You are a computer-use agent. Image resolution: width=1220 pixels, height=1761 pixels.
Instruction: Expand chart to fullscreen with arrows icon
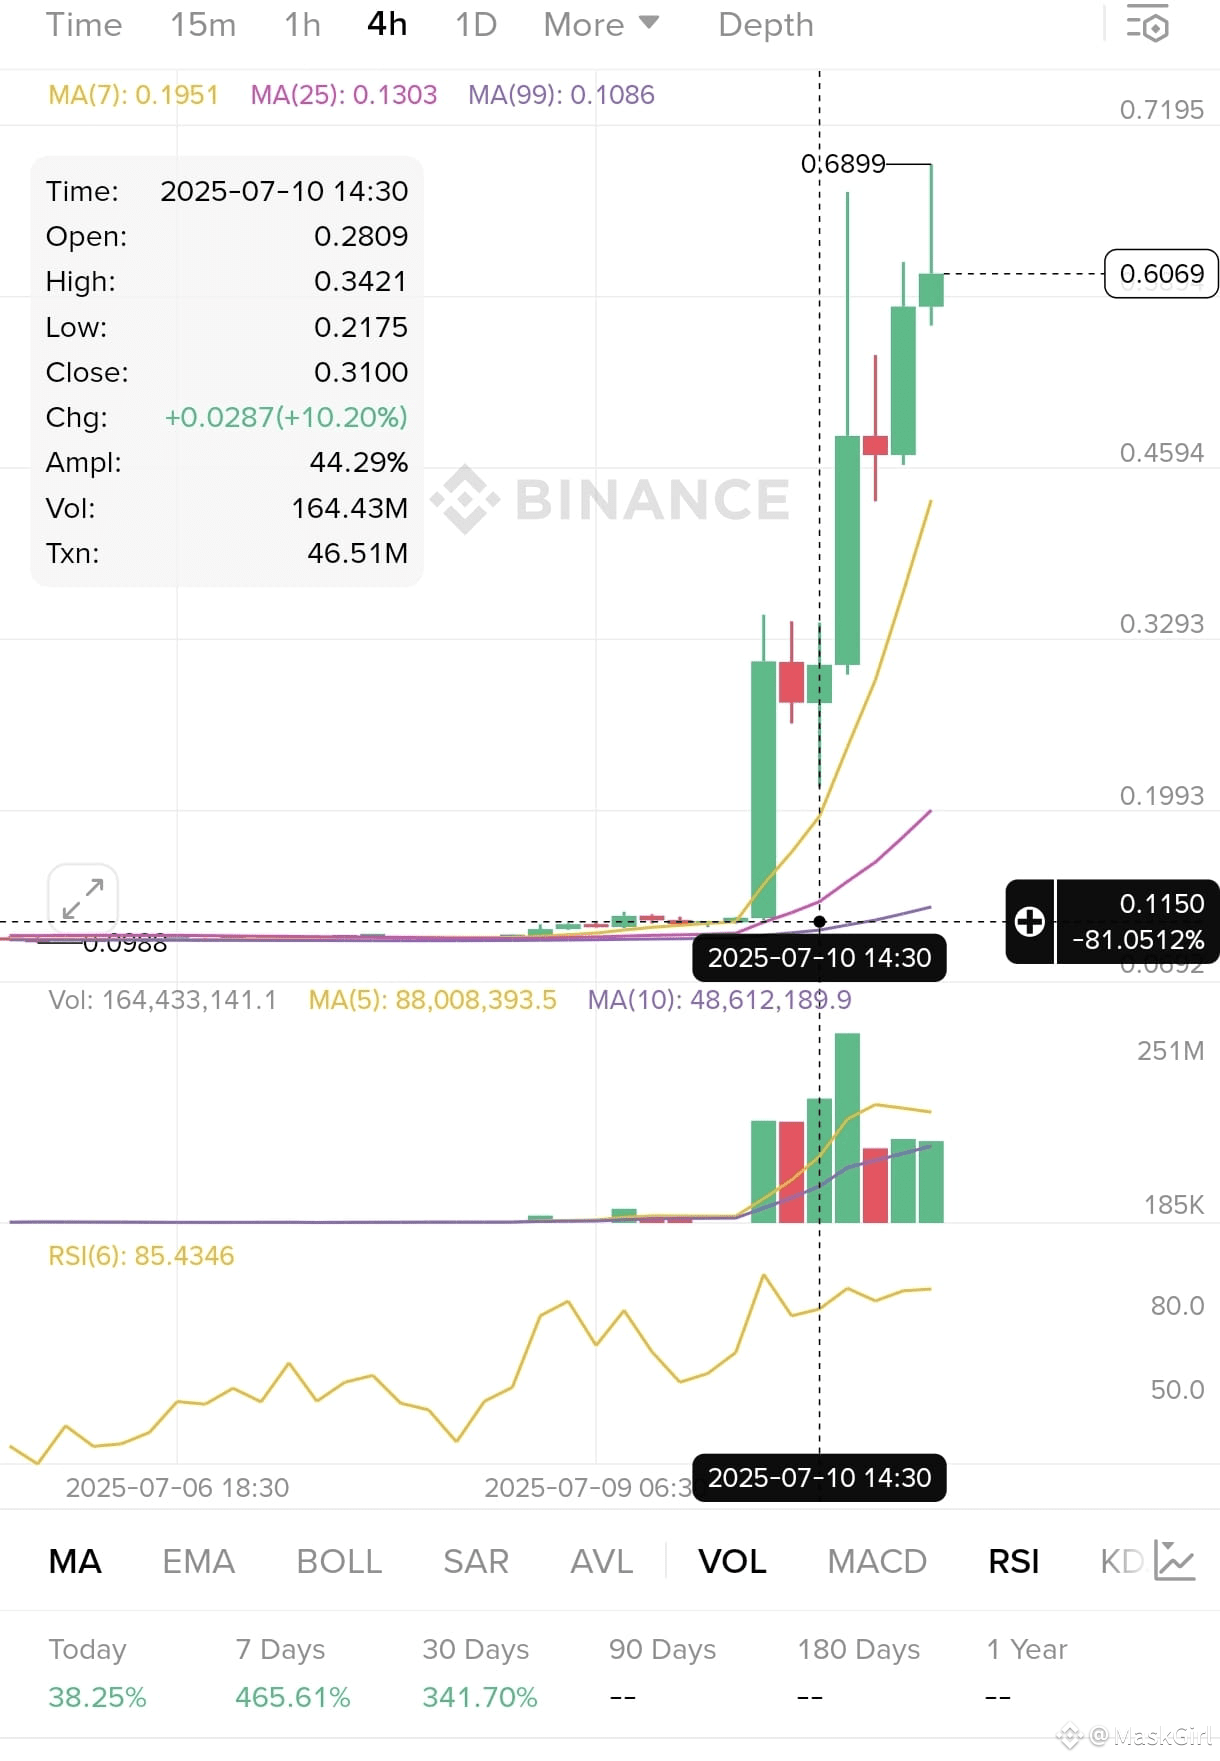click(83, 898)
